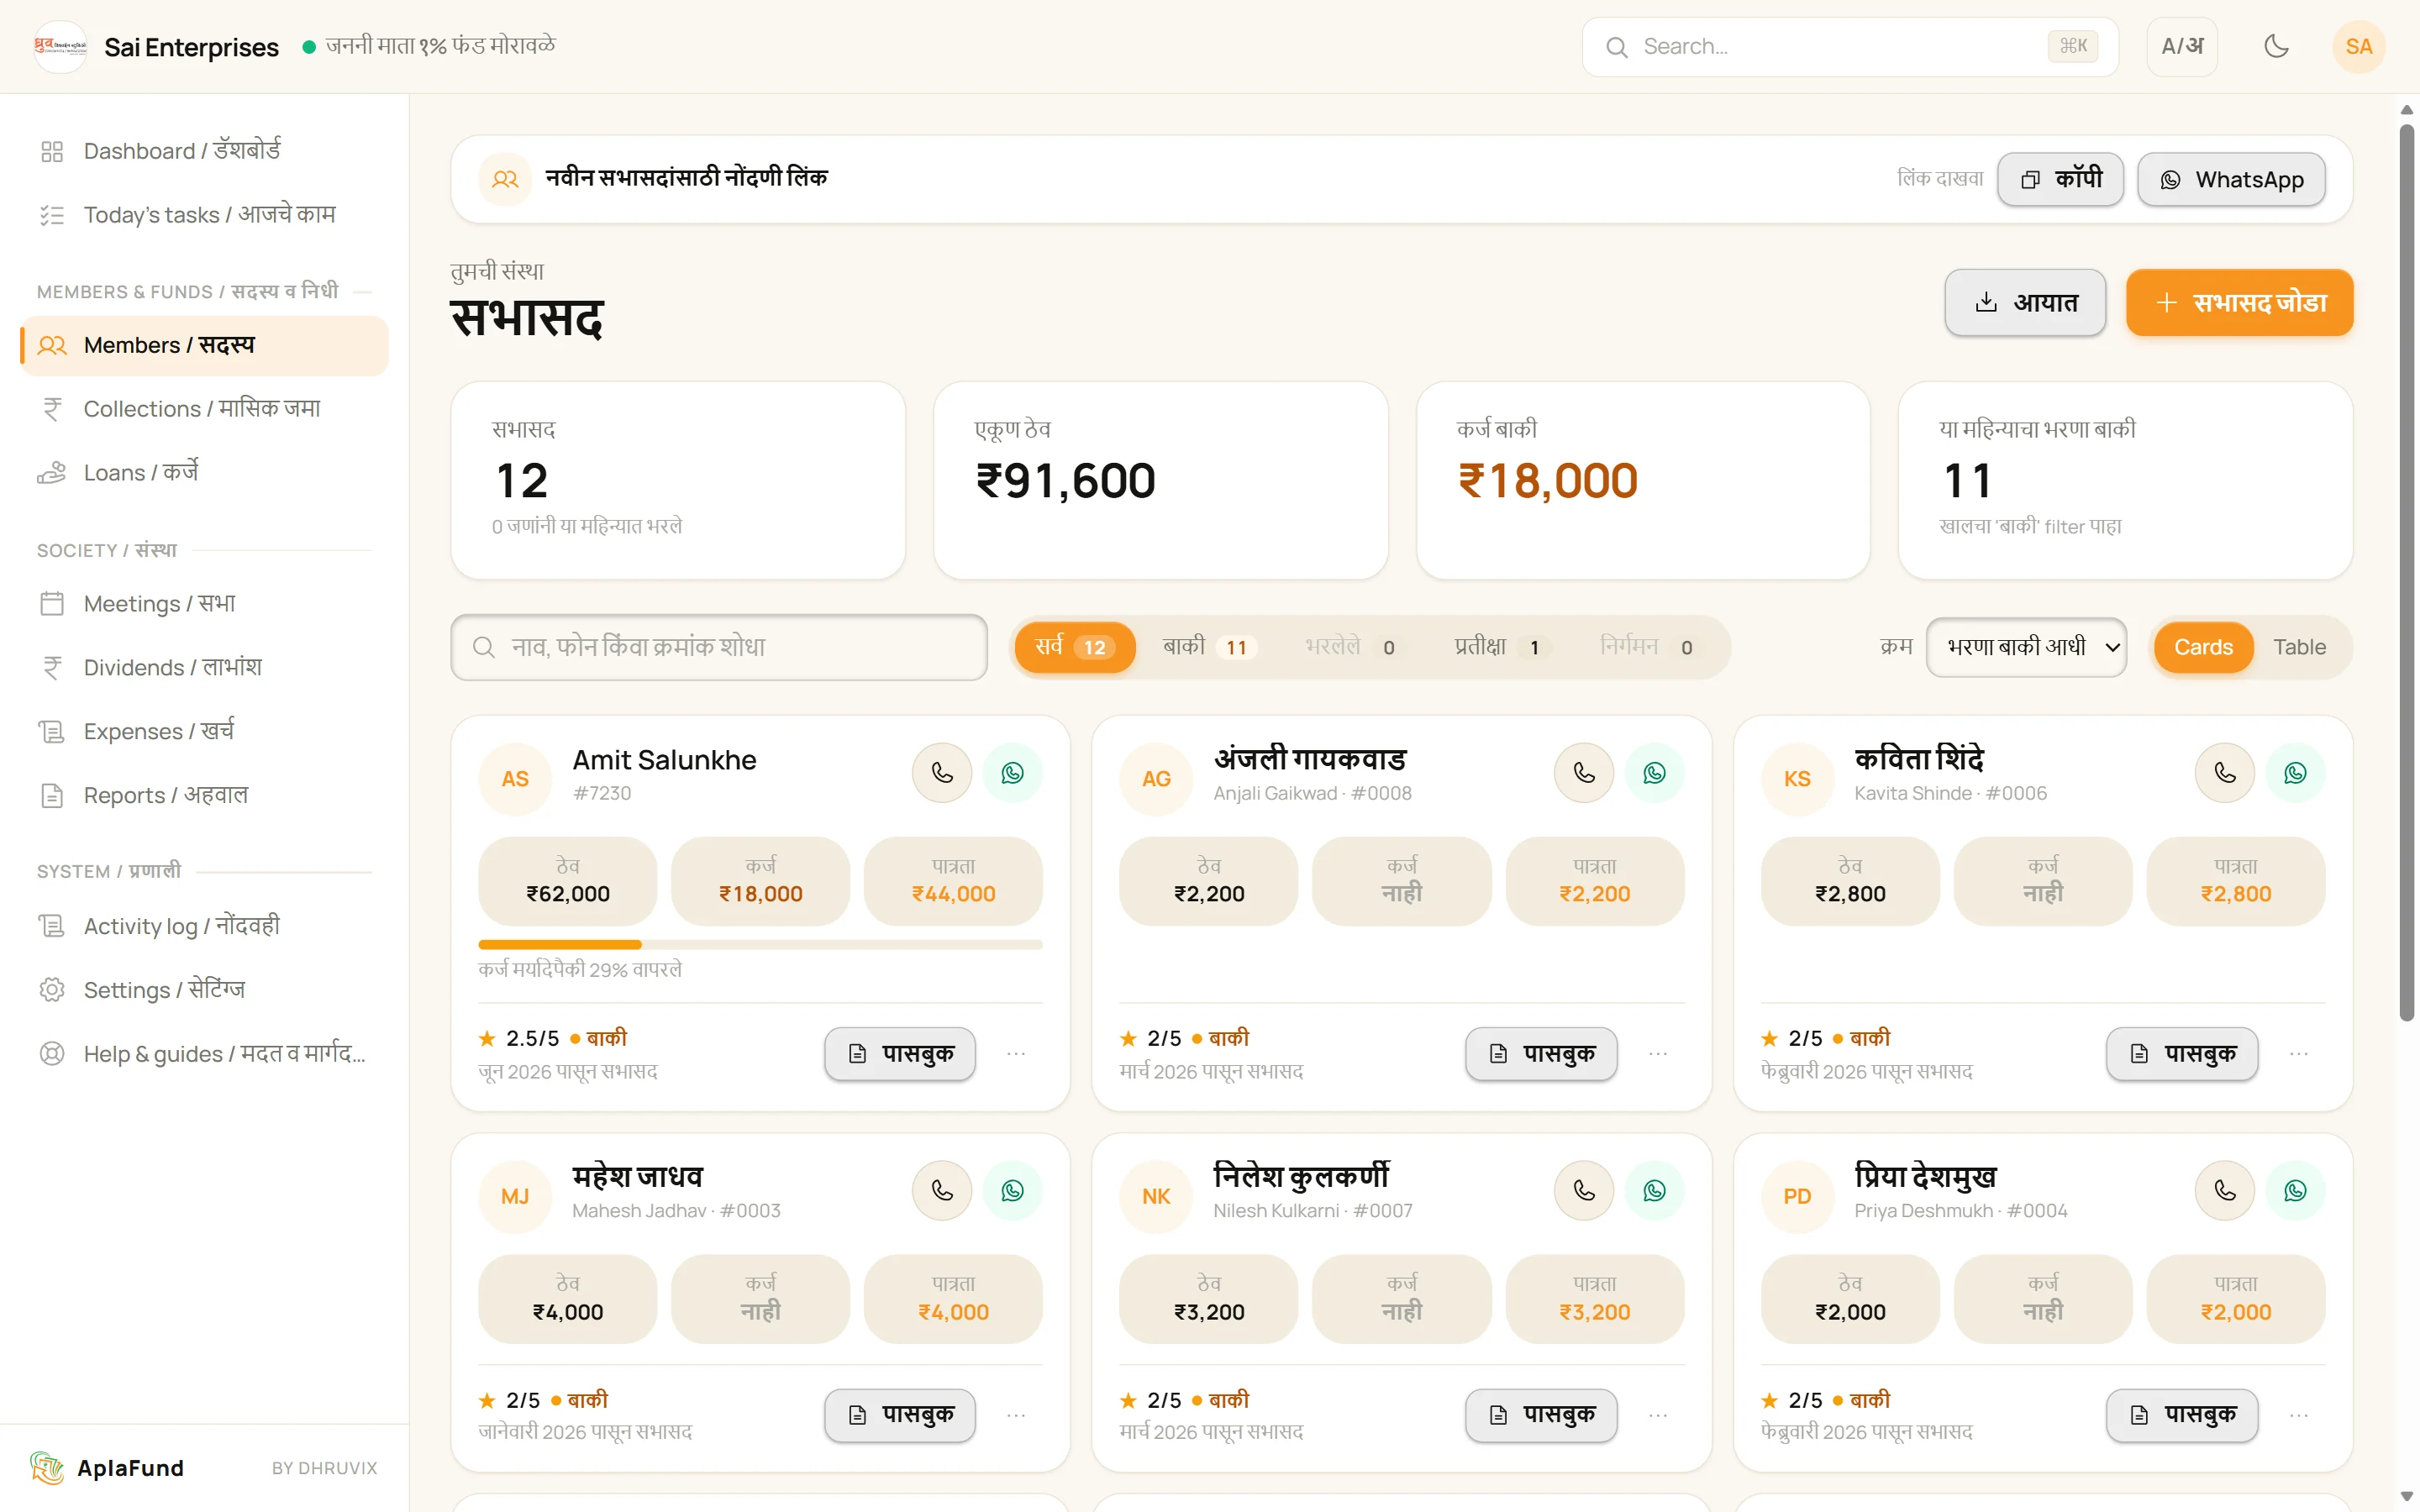Click phone icon on महेश जाधव card
The image size is (2420, 1512).
pyautogui.click(x=941, y=1190)
